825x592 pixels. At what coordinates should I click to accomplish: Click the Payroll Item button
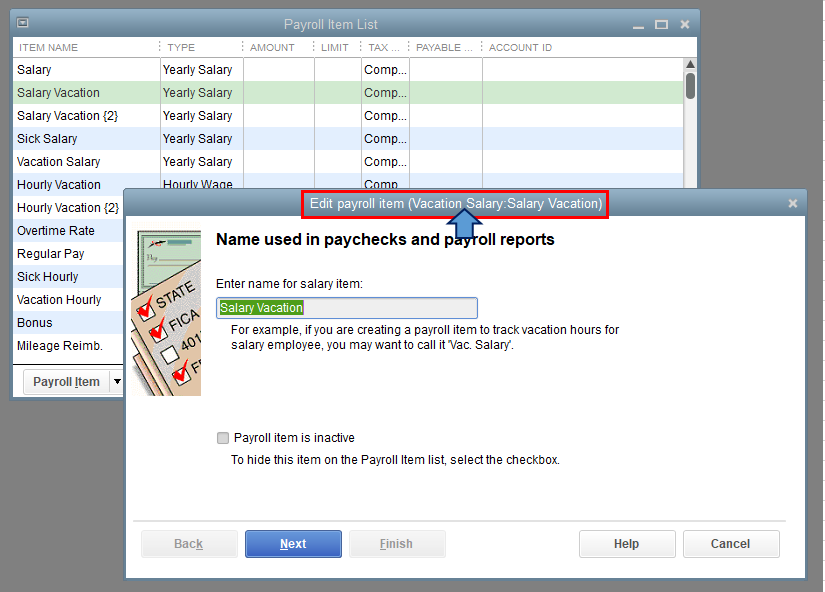pos(66,382)
